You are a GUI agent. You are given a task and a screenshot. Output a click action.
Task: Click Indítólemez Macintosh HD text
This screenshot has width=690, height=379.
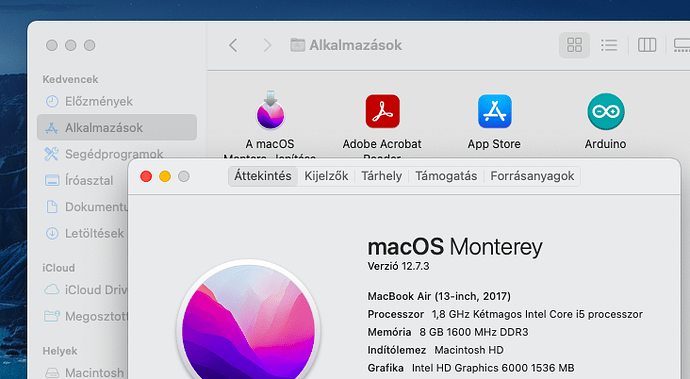(x=436, y=350)
